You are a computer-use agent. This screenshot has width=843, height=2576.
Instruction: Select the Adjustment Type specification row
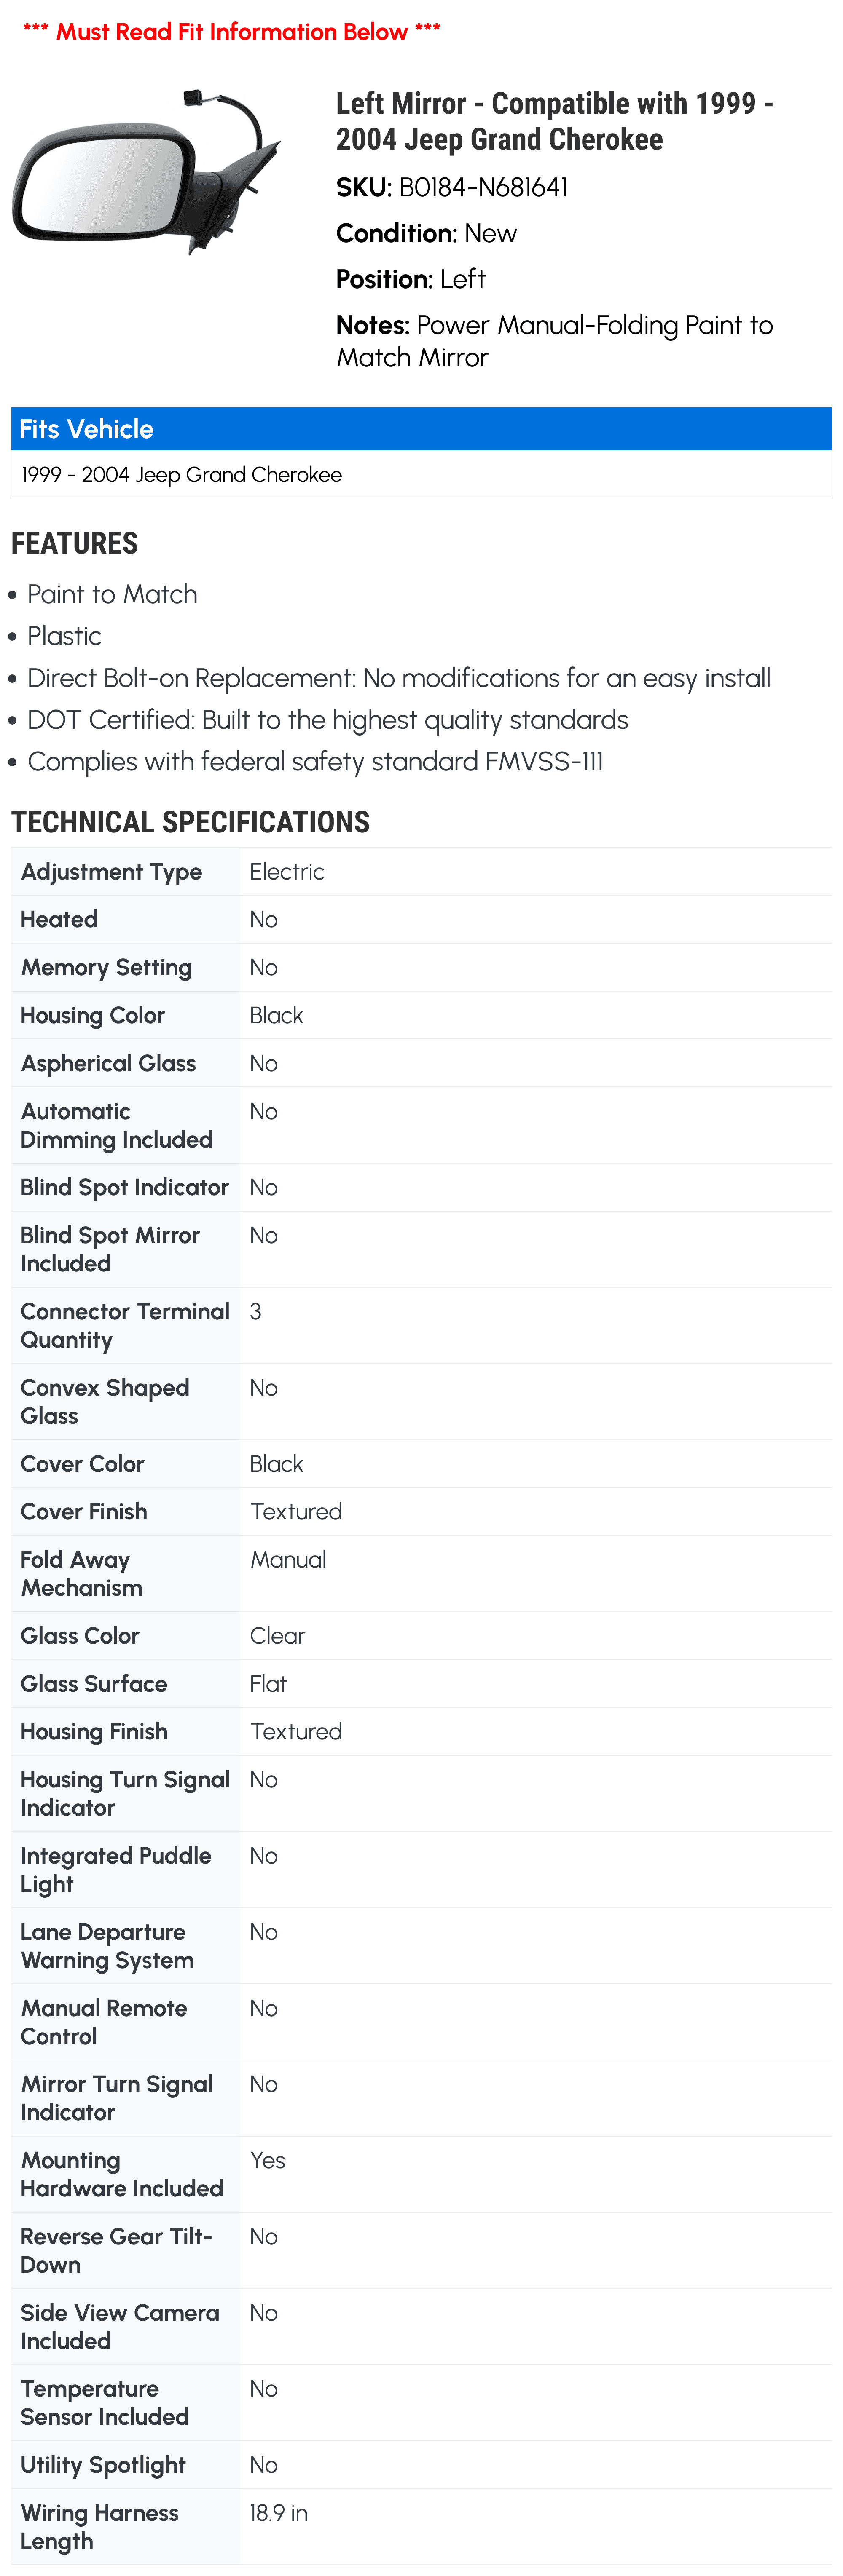421,872
